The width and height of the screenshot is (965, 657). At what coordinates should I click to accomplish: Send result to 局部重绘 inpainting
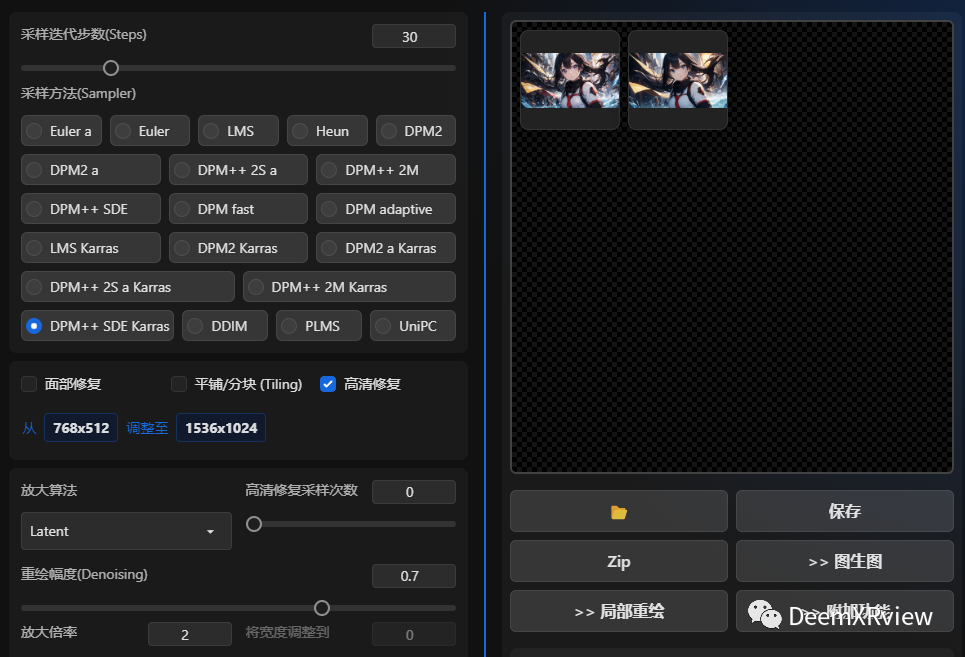point(618,611)
